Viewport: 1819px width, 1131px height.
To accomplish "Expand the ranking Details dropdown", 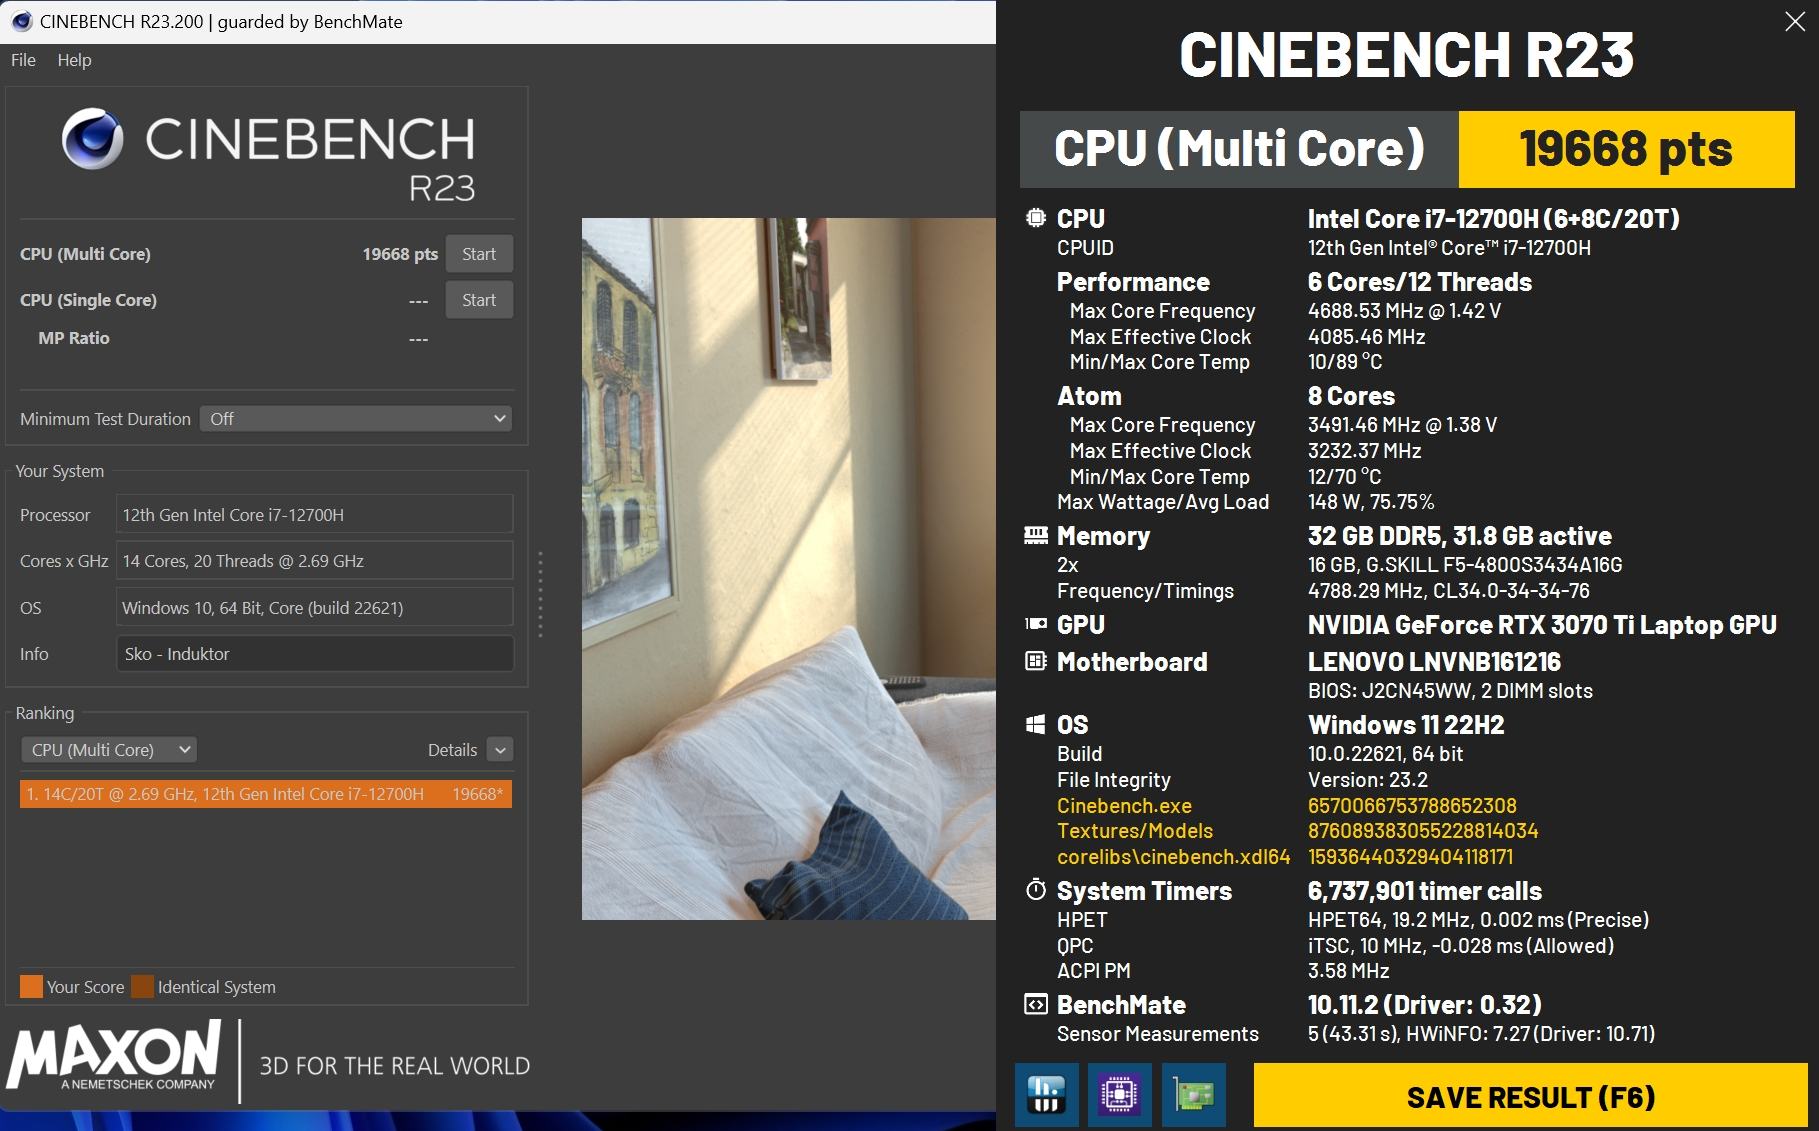I will coord(500,750).
